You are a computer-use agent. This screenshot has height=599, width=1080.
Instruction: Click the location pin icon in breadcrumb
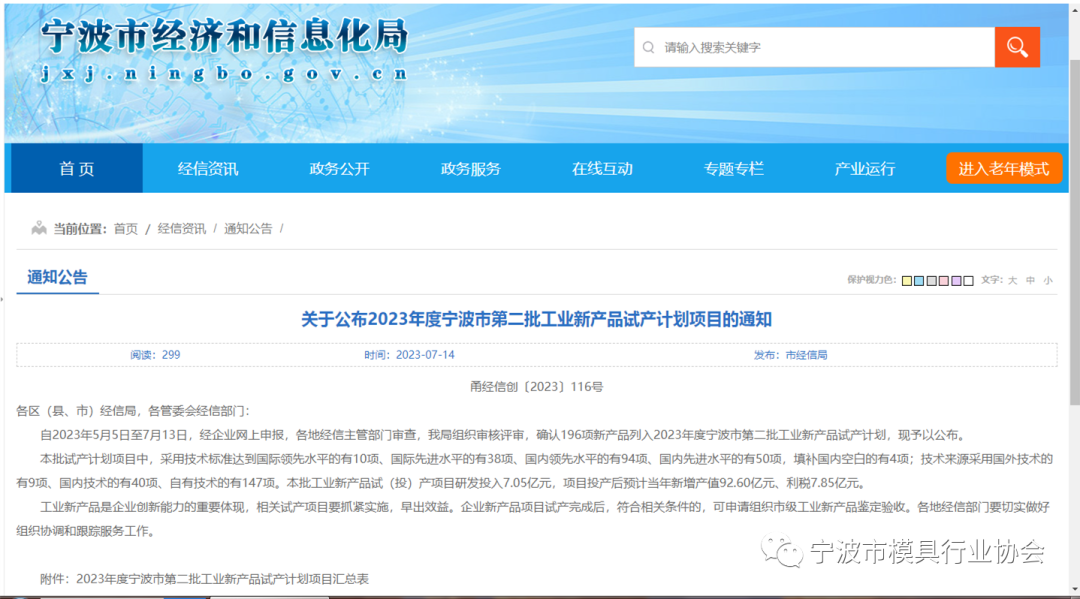click(39, 228)
